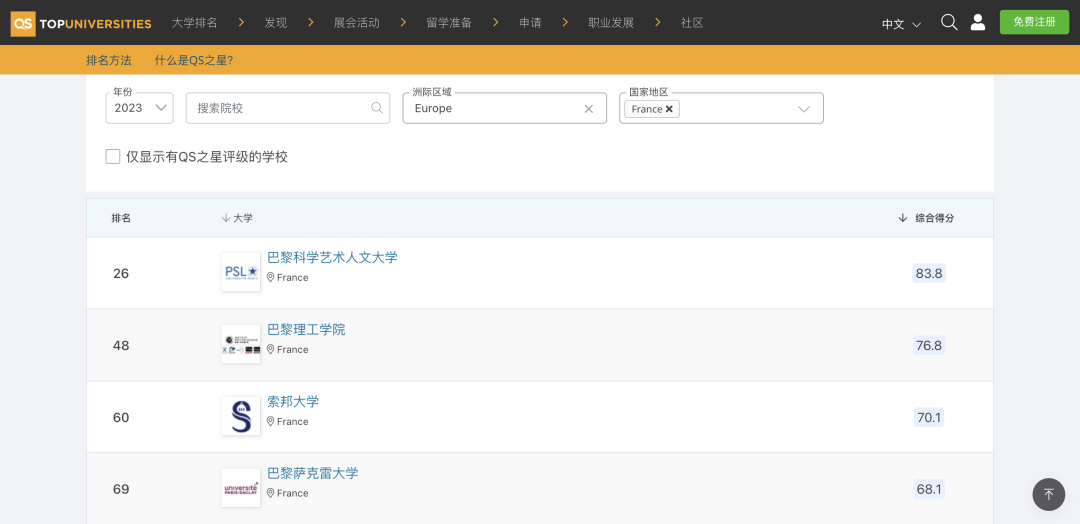Click the score 68.1
Image resolution: width=1080 pixels, height=524 pixels.
[x=928, y=490]
